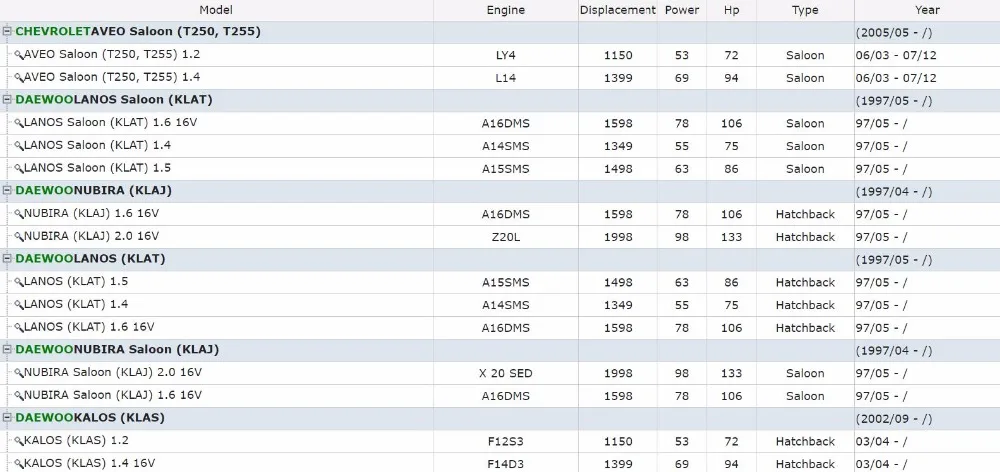Click magnifier icon for LANOS (KLAT) 1.6 16V hatchback

[x=18, y=328]
